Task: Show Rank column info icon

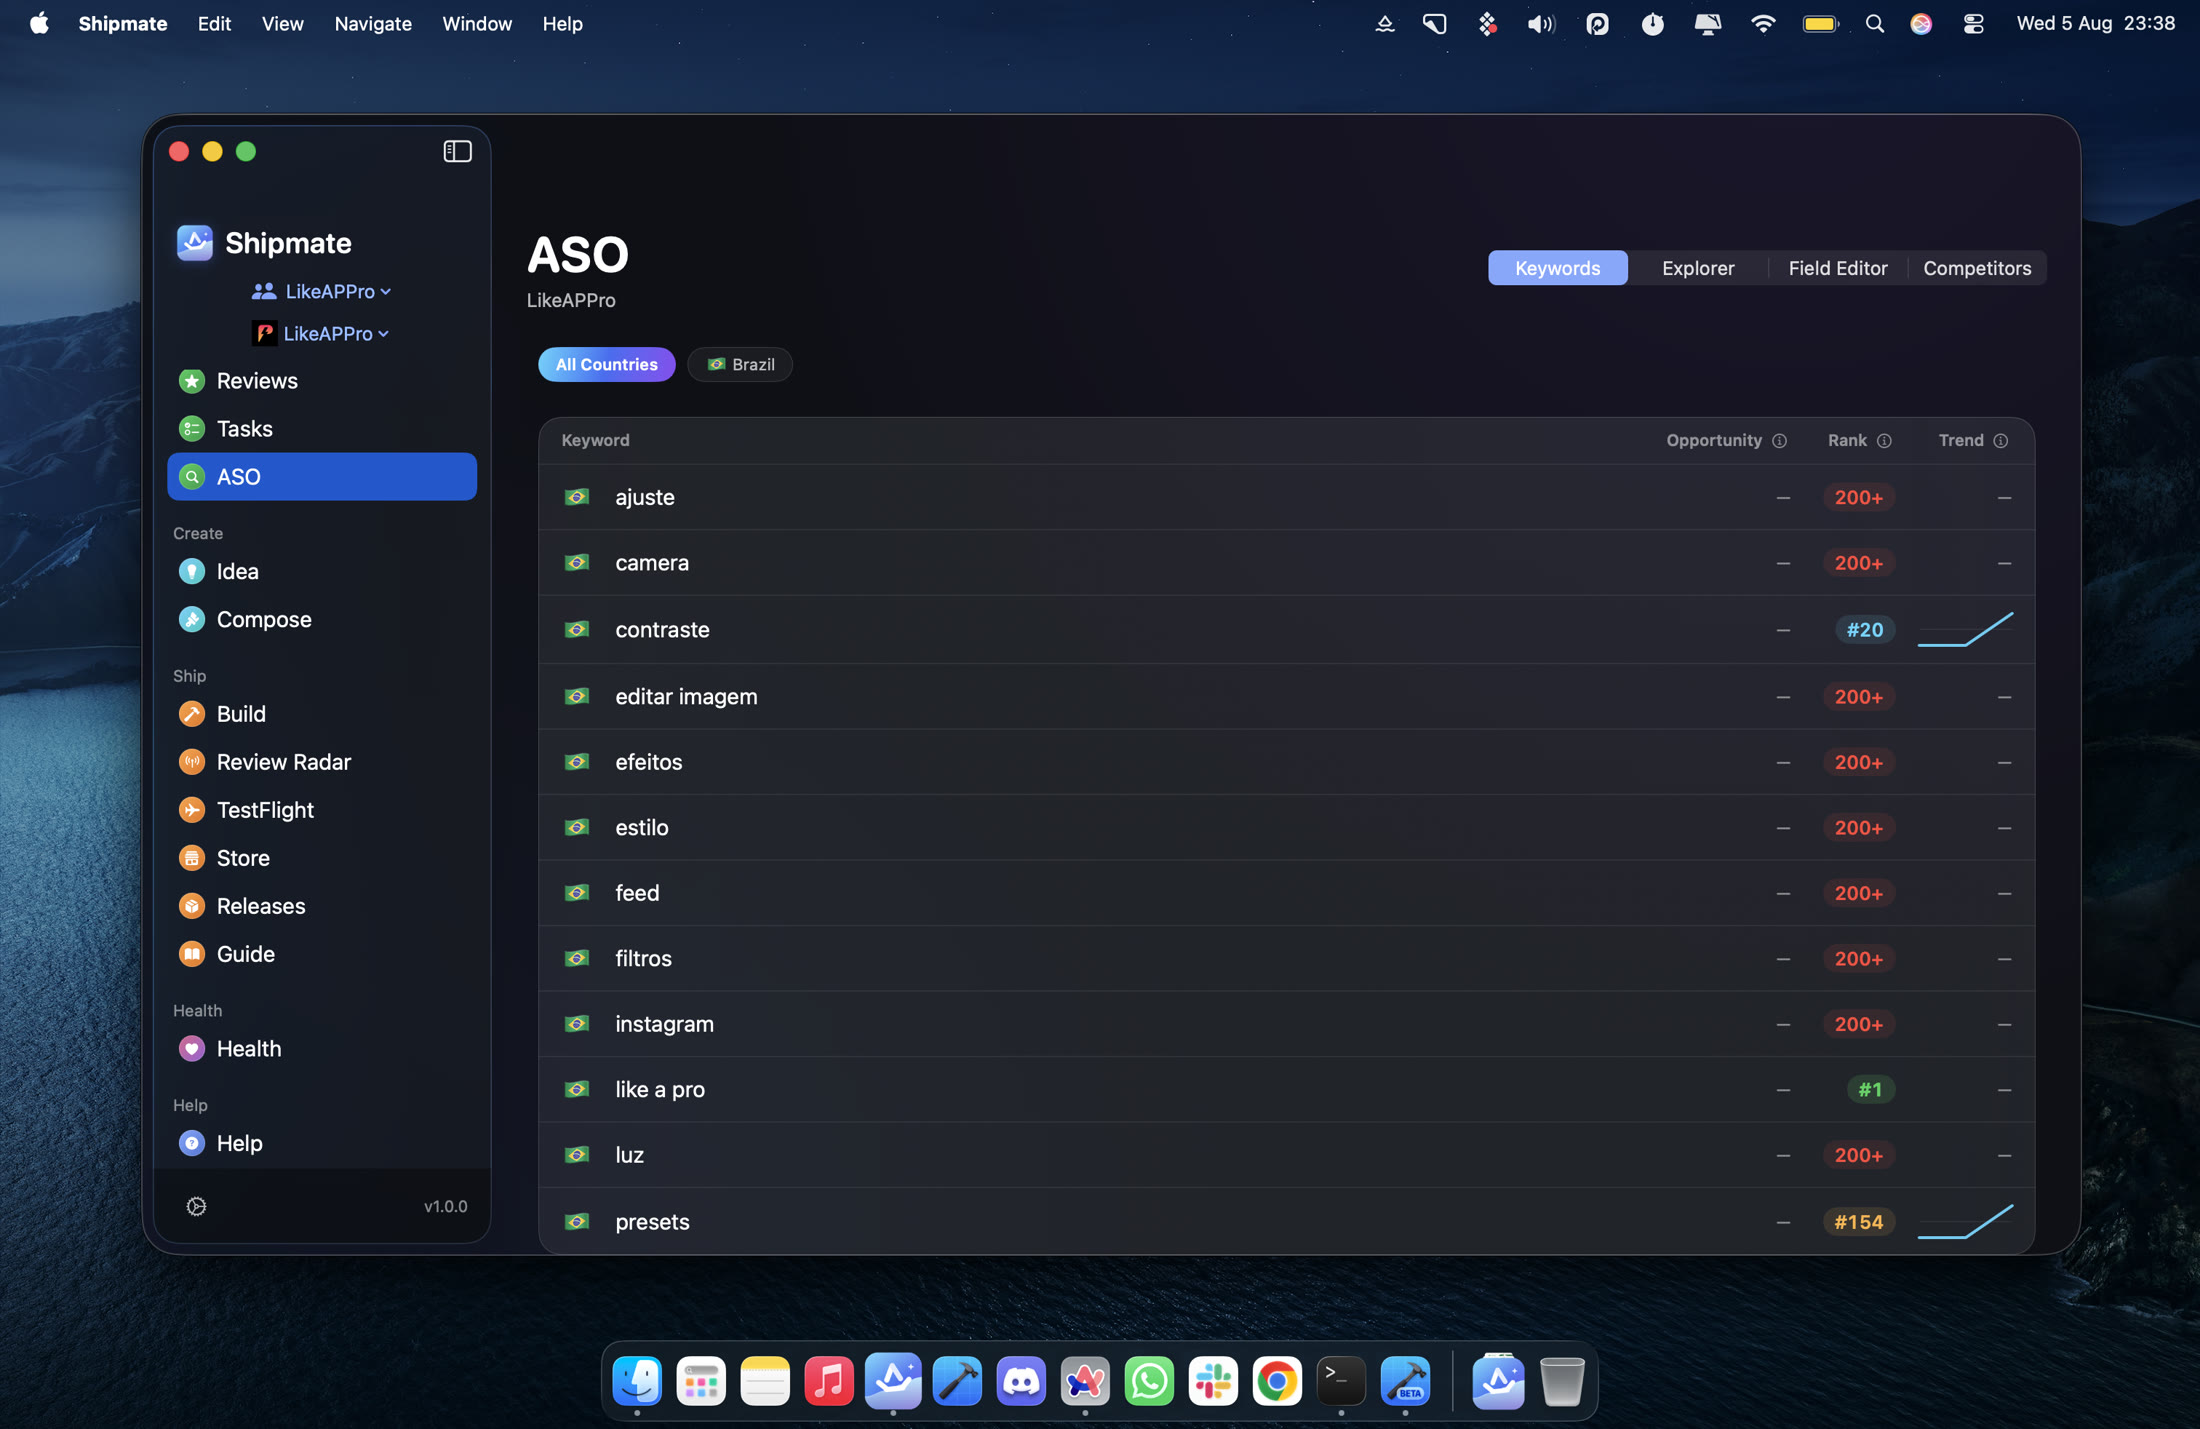Action: 1884,441
